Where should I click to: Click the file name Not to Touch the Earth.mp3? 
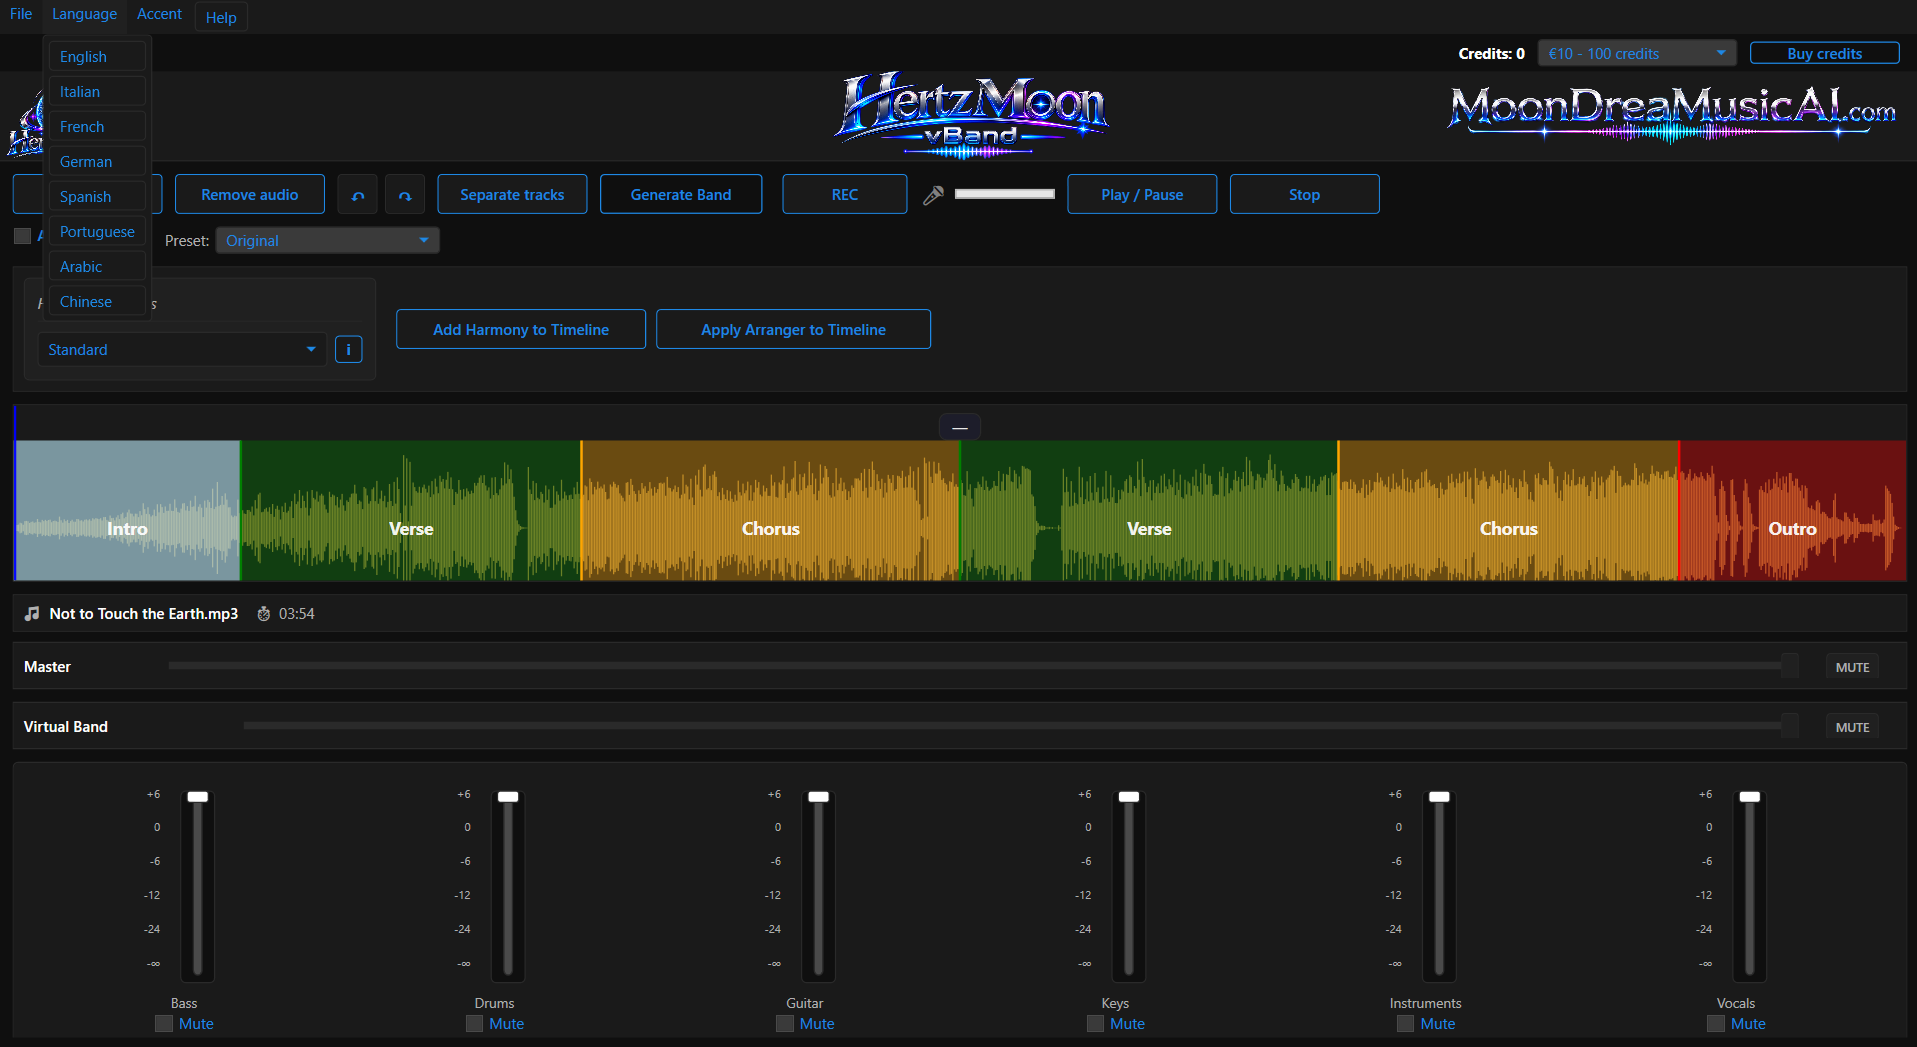tap(144, 614)
